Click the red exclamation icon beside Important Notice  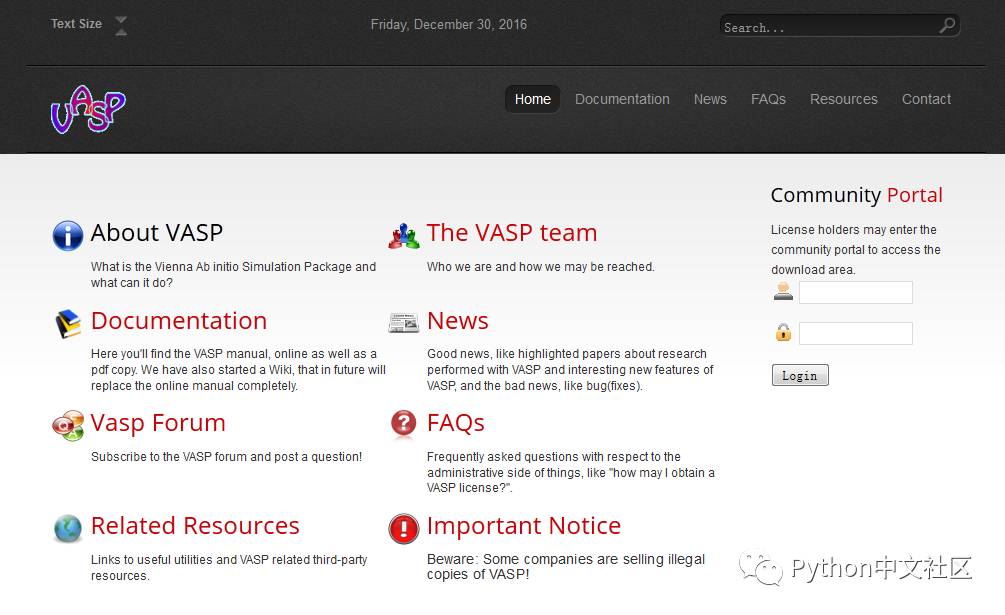pos(404,529)
